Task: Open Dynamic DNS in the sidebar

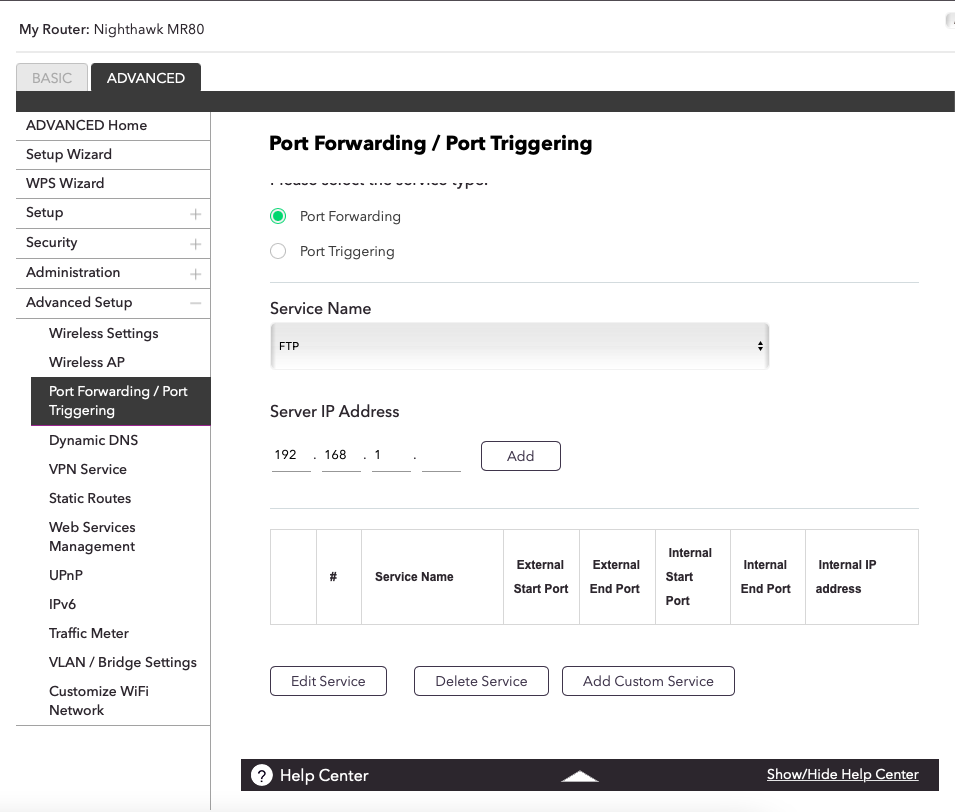Action: pyautogui.click(x=94, y=440)
